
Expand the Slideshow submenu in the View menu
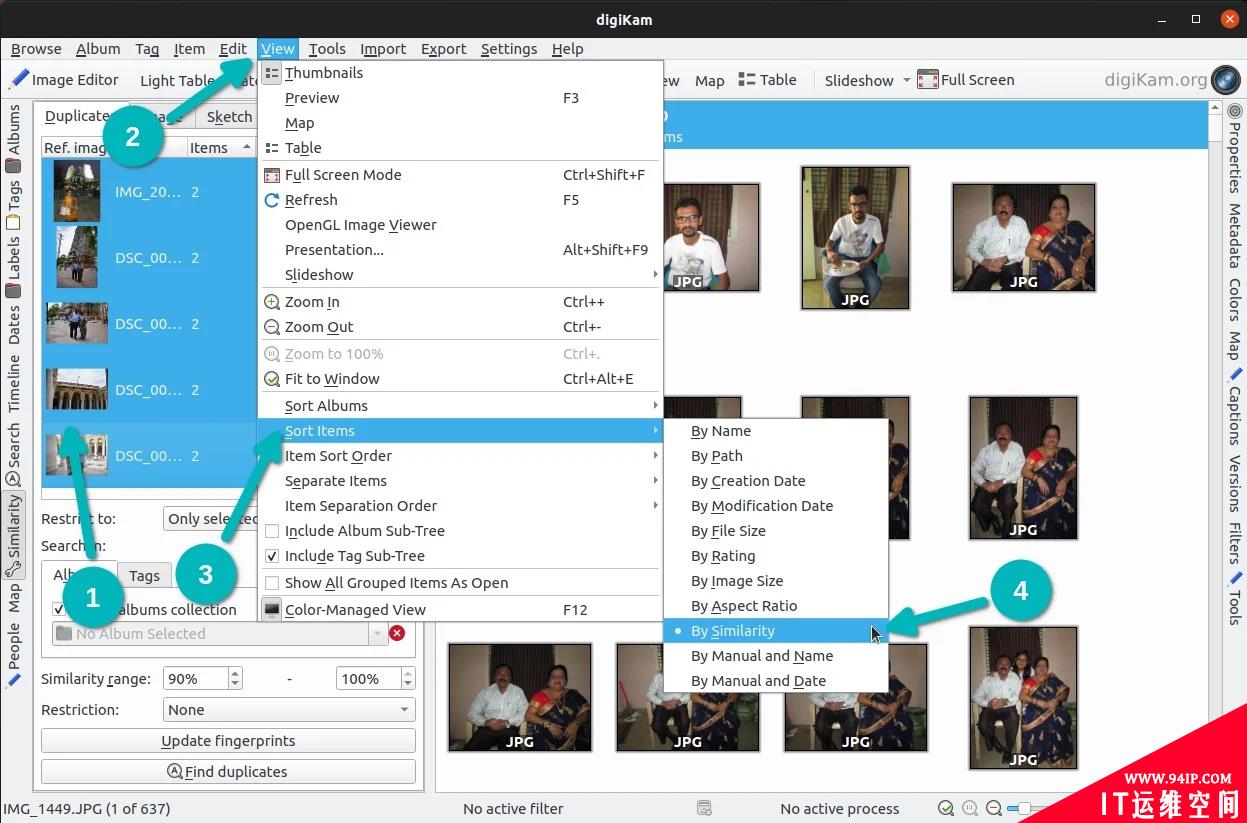461,275
